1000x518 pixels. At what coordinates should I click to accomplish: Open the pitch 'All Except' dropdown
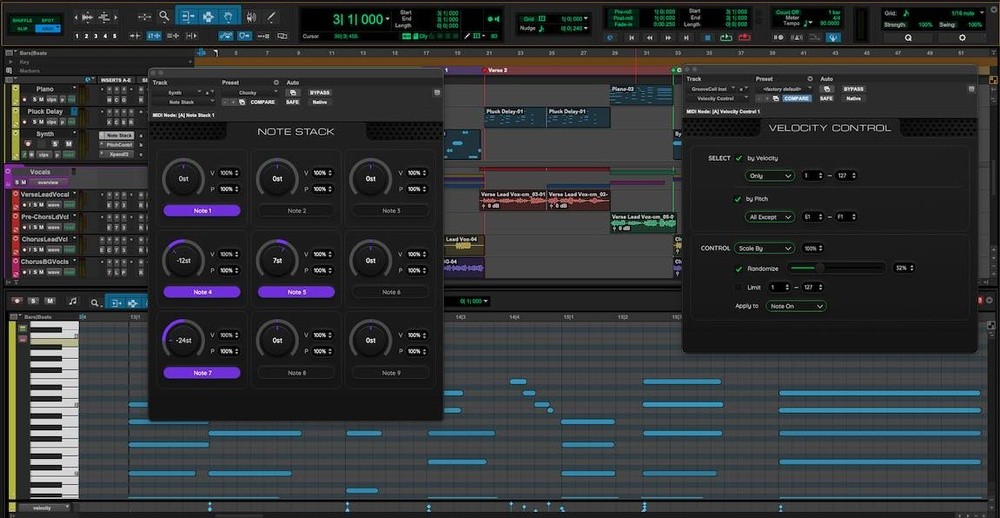click(770, 217)
